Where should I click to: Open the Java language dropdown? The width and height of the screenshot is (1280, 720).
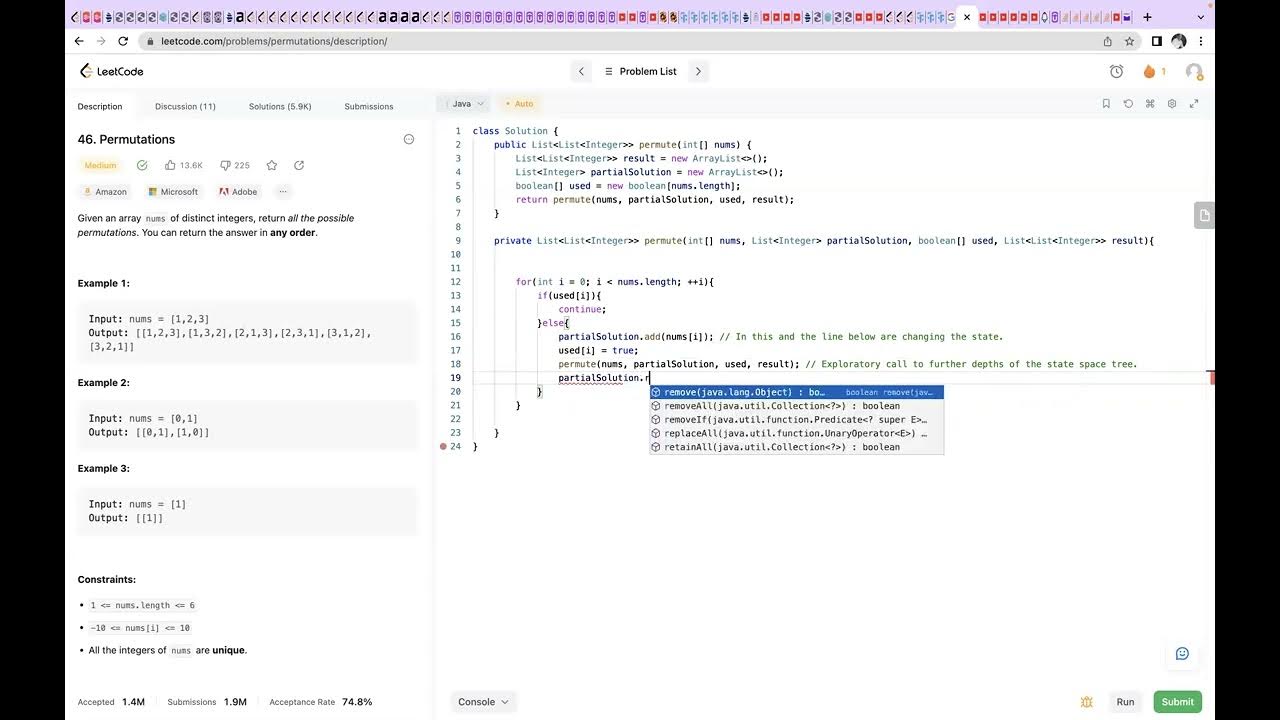465,104
